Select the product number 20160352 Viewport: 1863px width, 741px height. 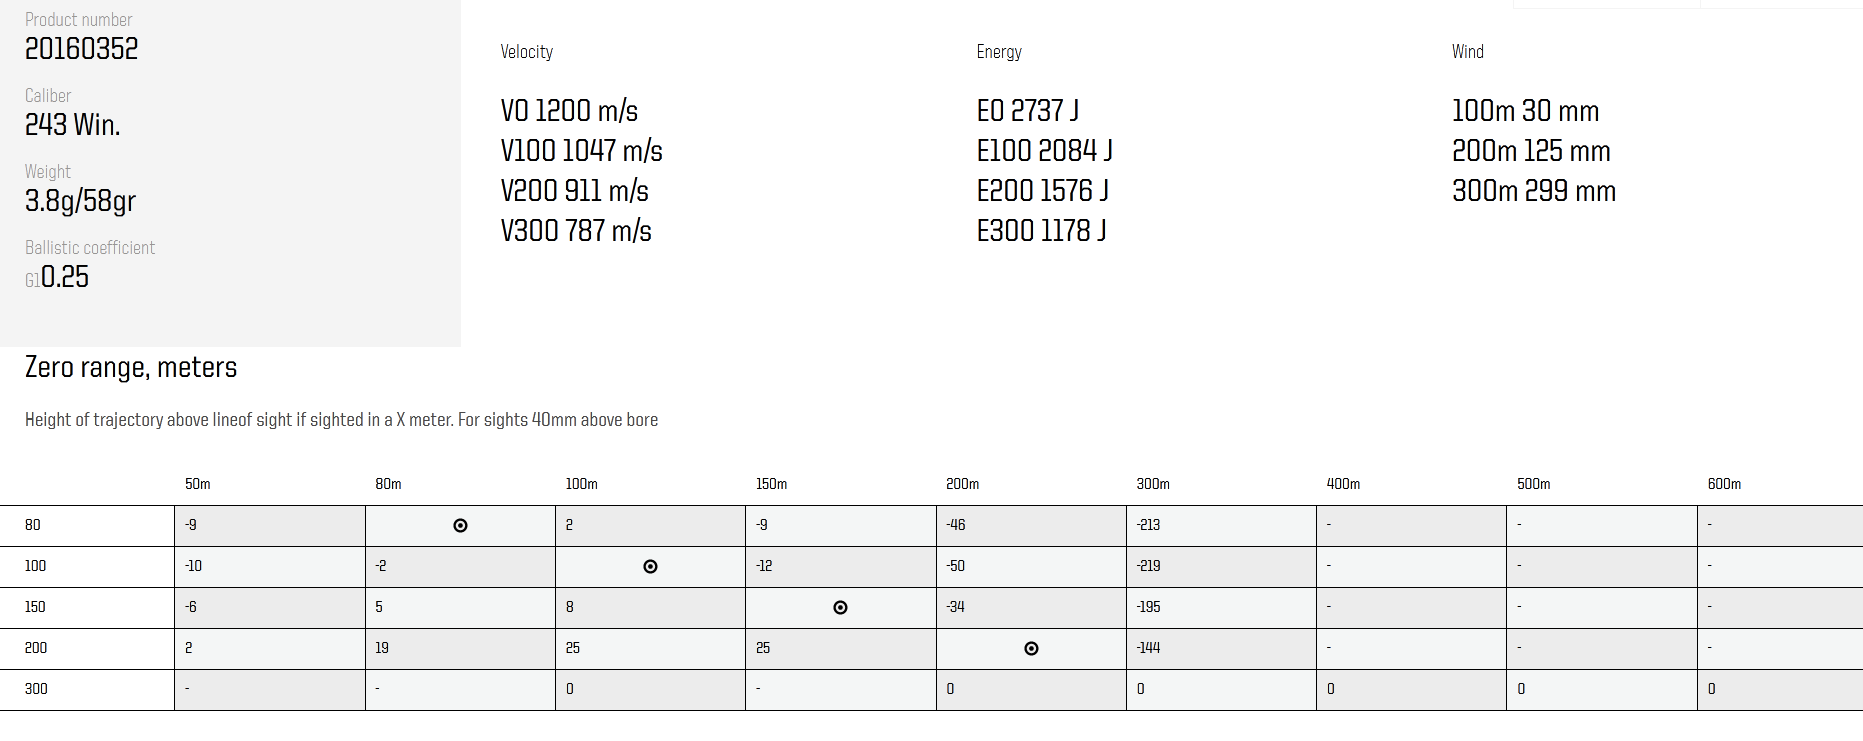[x=81, y=49]
